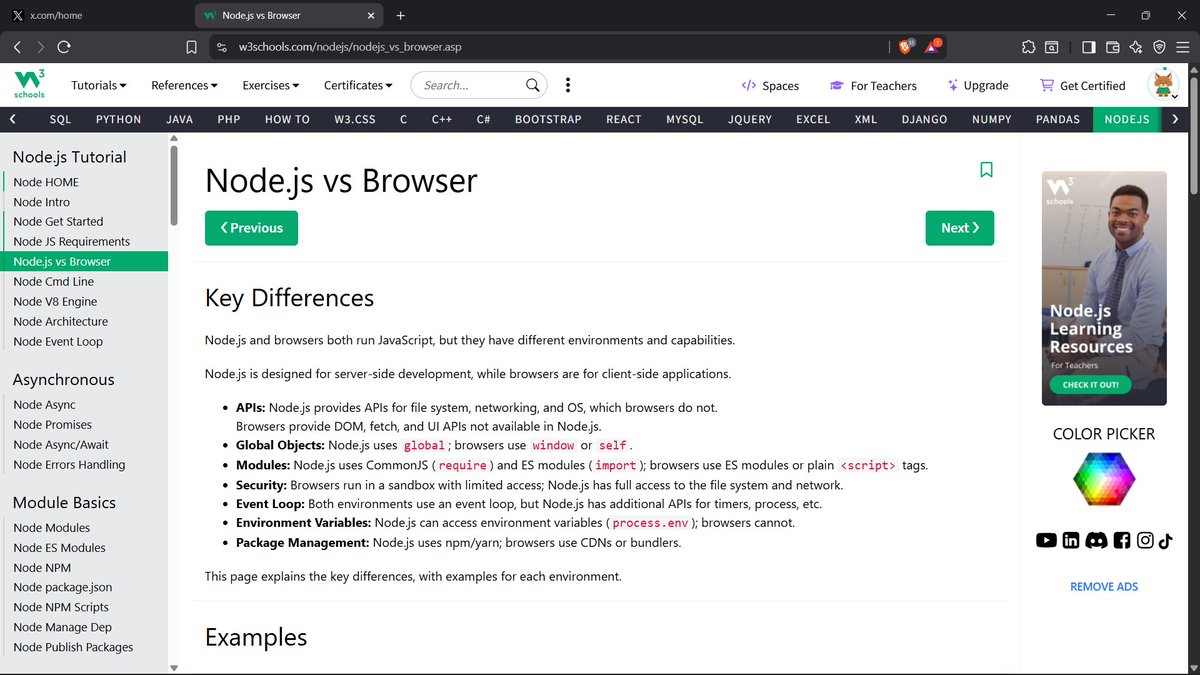Click the site settings icon in address bar
The width and height of the screenshot is (1200, 675).
pos(222,47)
